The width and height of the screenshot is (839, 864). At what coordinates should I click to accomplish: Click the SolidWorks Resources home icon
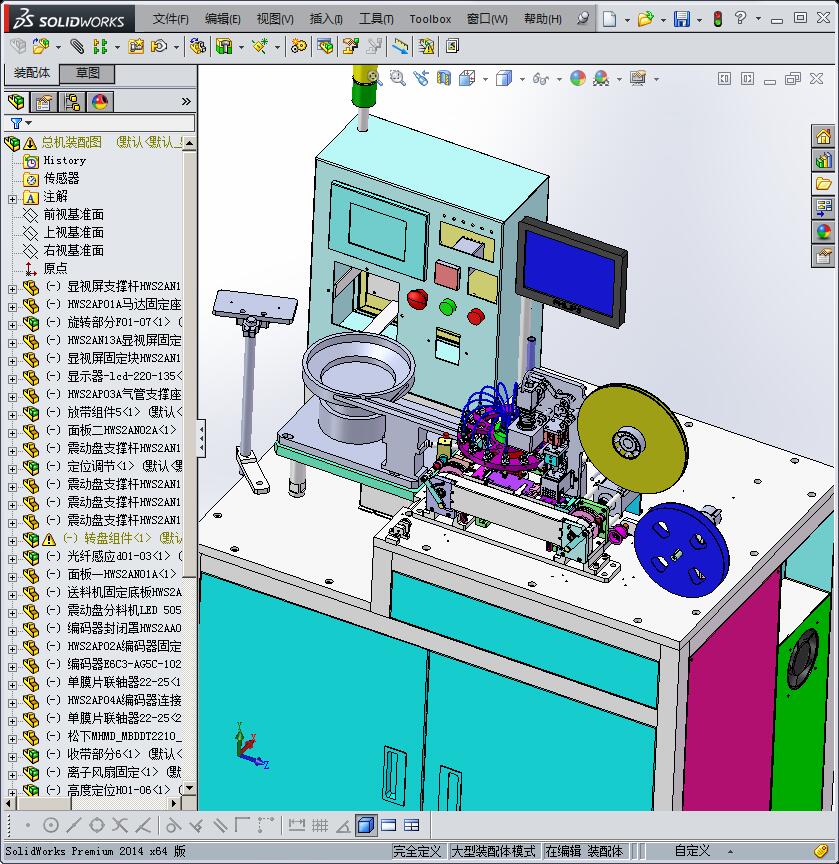[824, 136]
